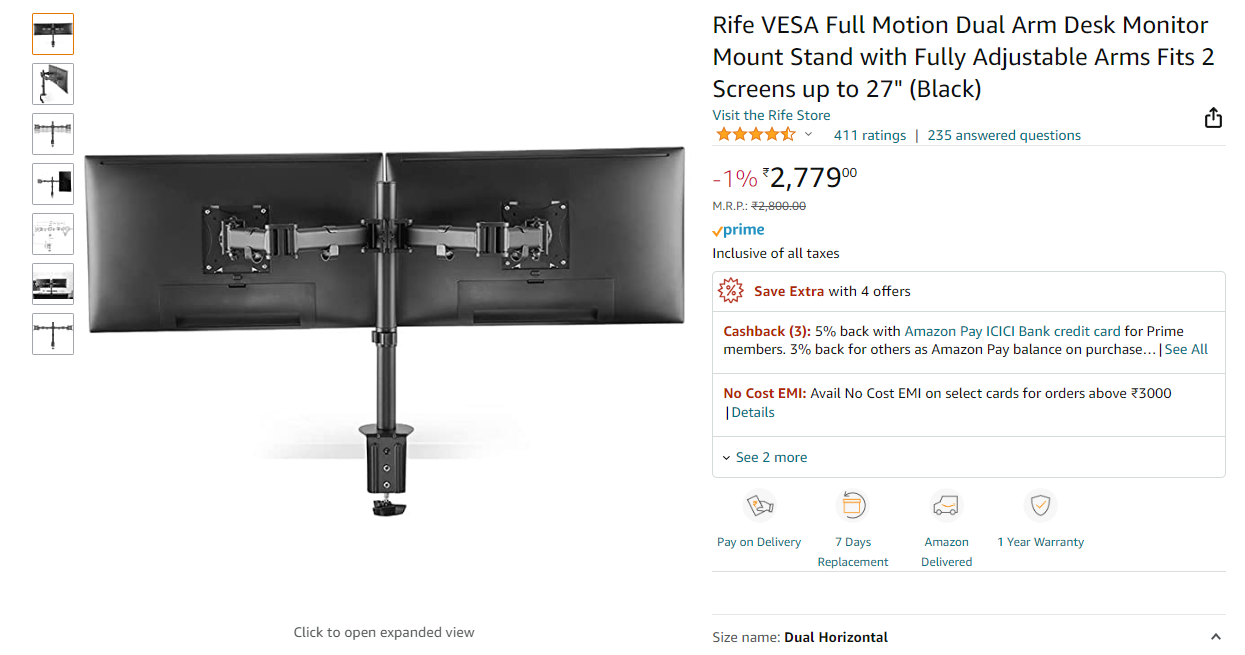Open the Visit the Rife Store link

771,115
